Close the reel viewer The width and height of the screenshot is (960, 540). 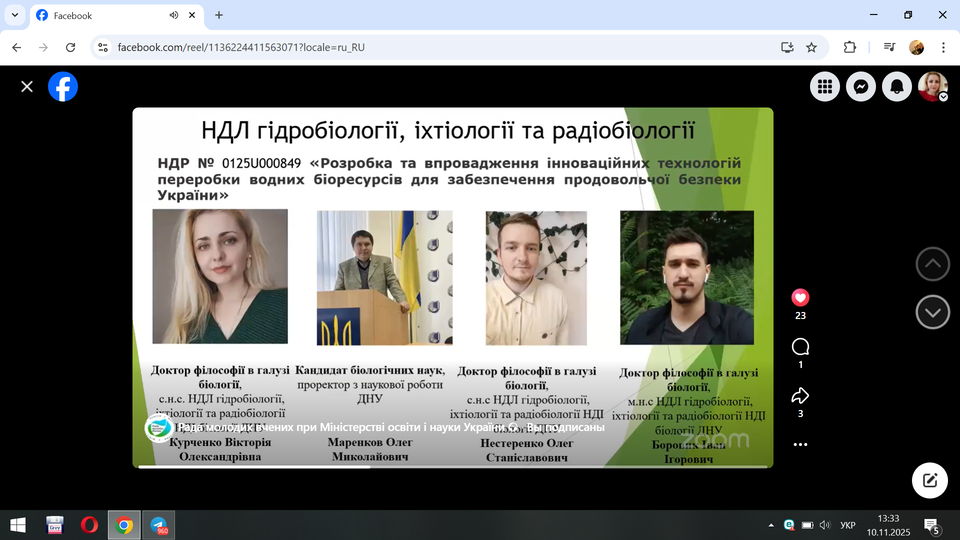(27, 87)
